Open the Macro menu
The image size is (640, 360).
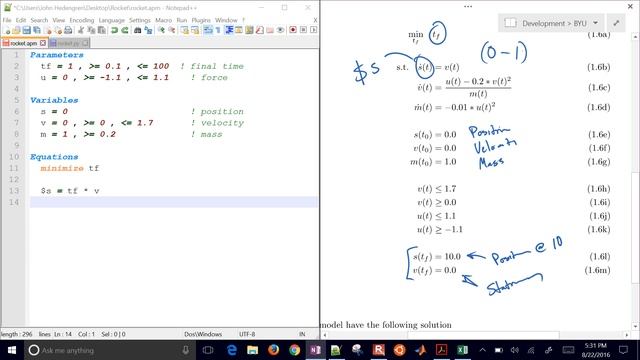click(163, 20)
